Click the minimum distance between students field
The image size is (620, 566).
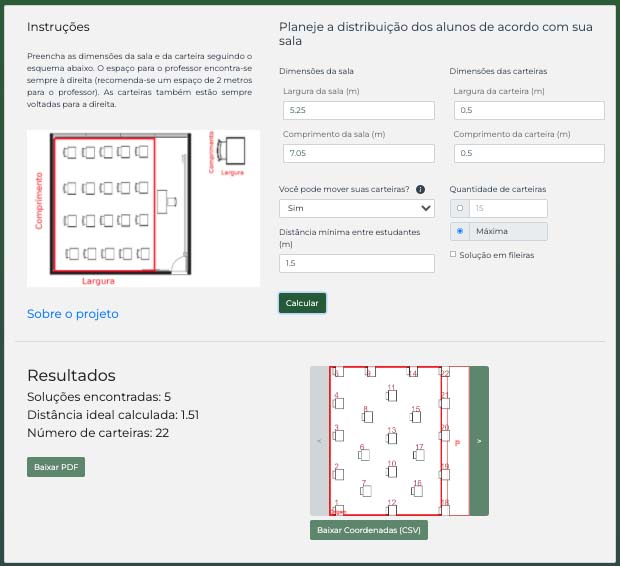coord(356,263)
